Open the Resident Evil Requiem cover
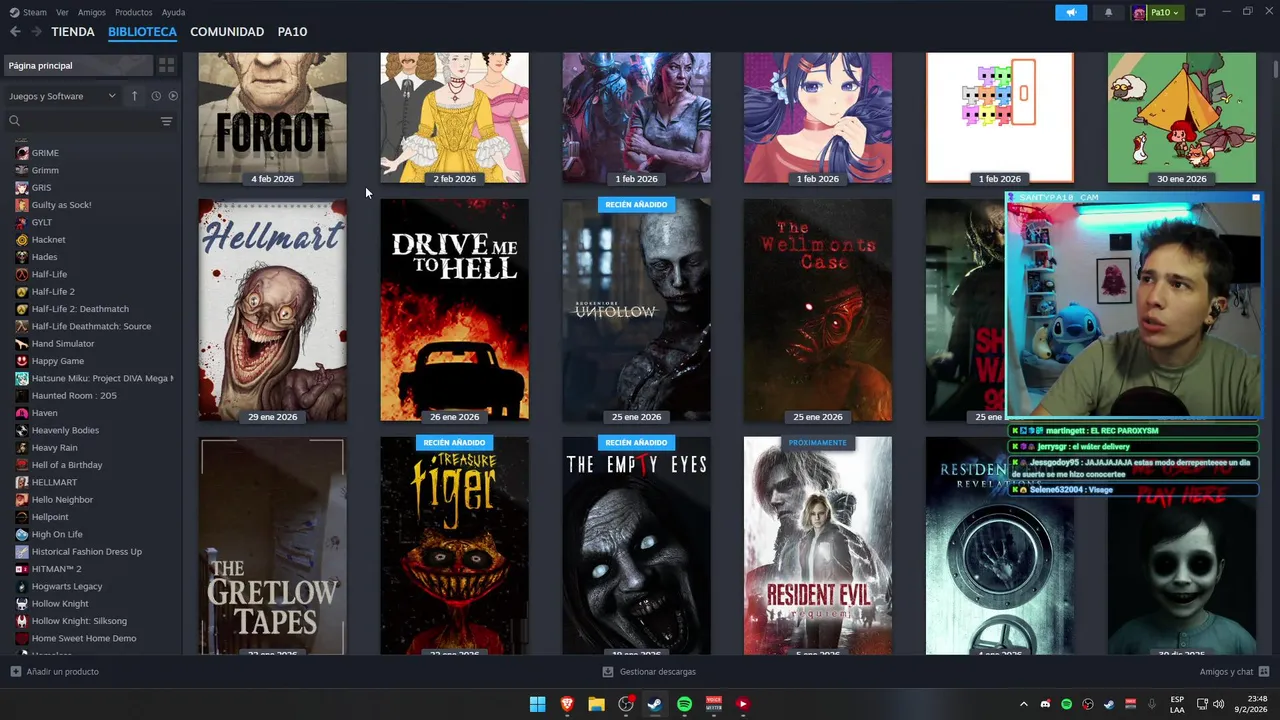The height and width of the screenshot is (720, 1280). (818, 546)
